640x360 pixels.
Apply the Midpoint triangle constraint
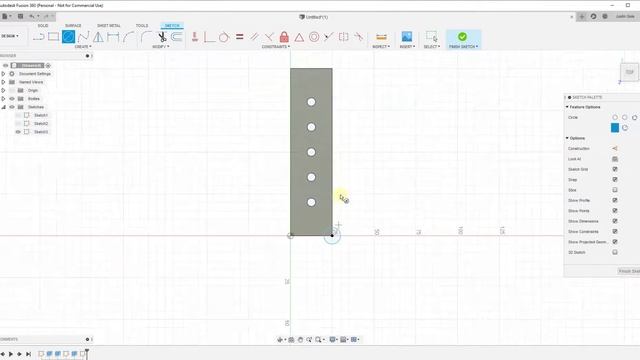(x=299, y=38)
